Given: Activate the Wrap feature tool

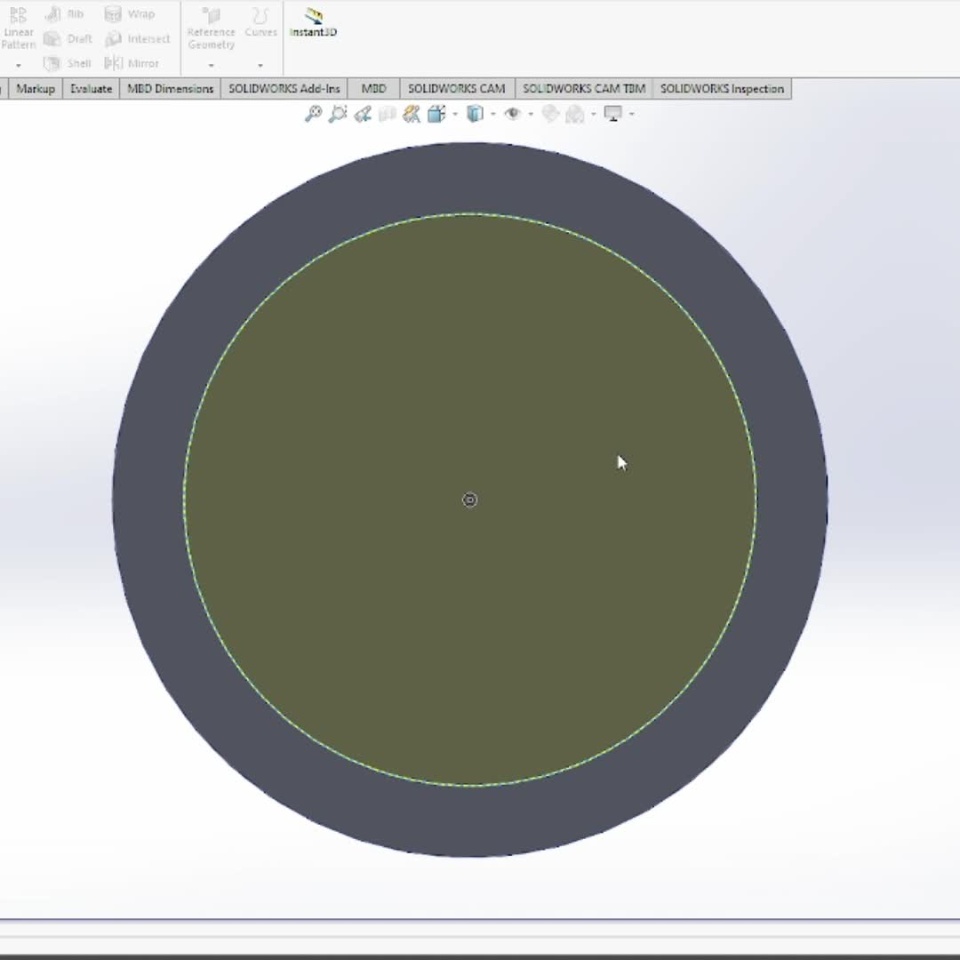Looking at the screenshot, I should click(x=129, y=13).
